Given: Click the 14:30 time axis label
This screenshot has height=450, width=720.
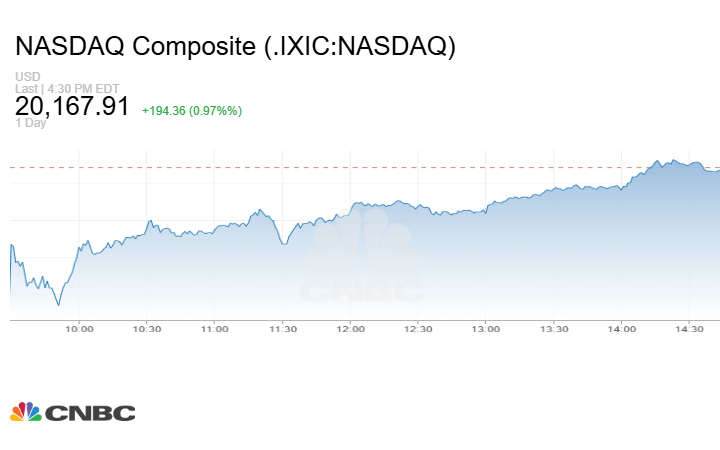Looking at the screenshot, I should click(690, 329).
